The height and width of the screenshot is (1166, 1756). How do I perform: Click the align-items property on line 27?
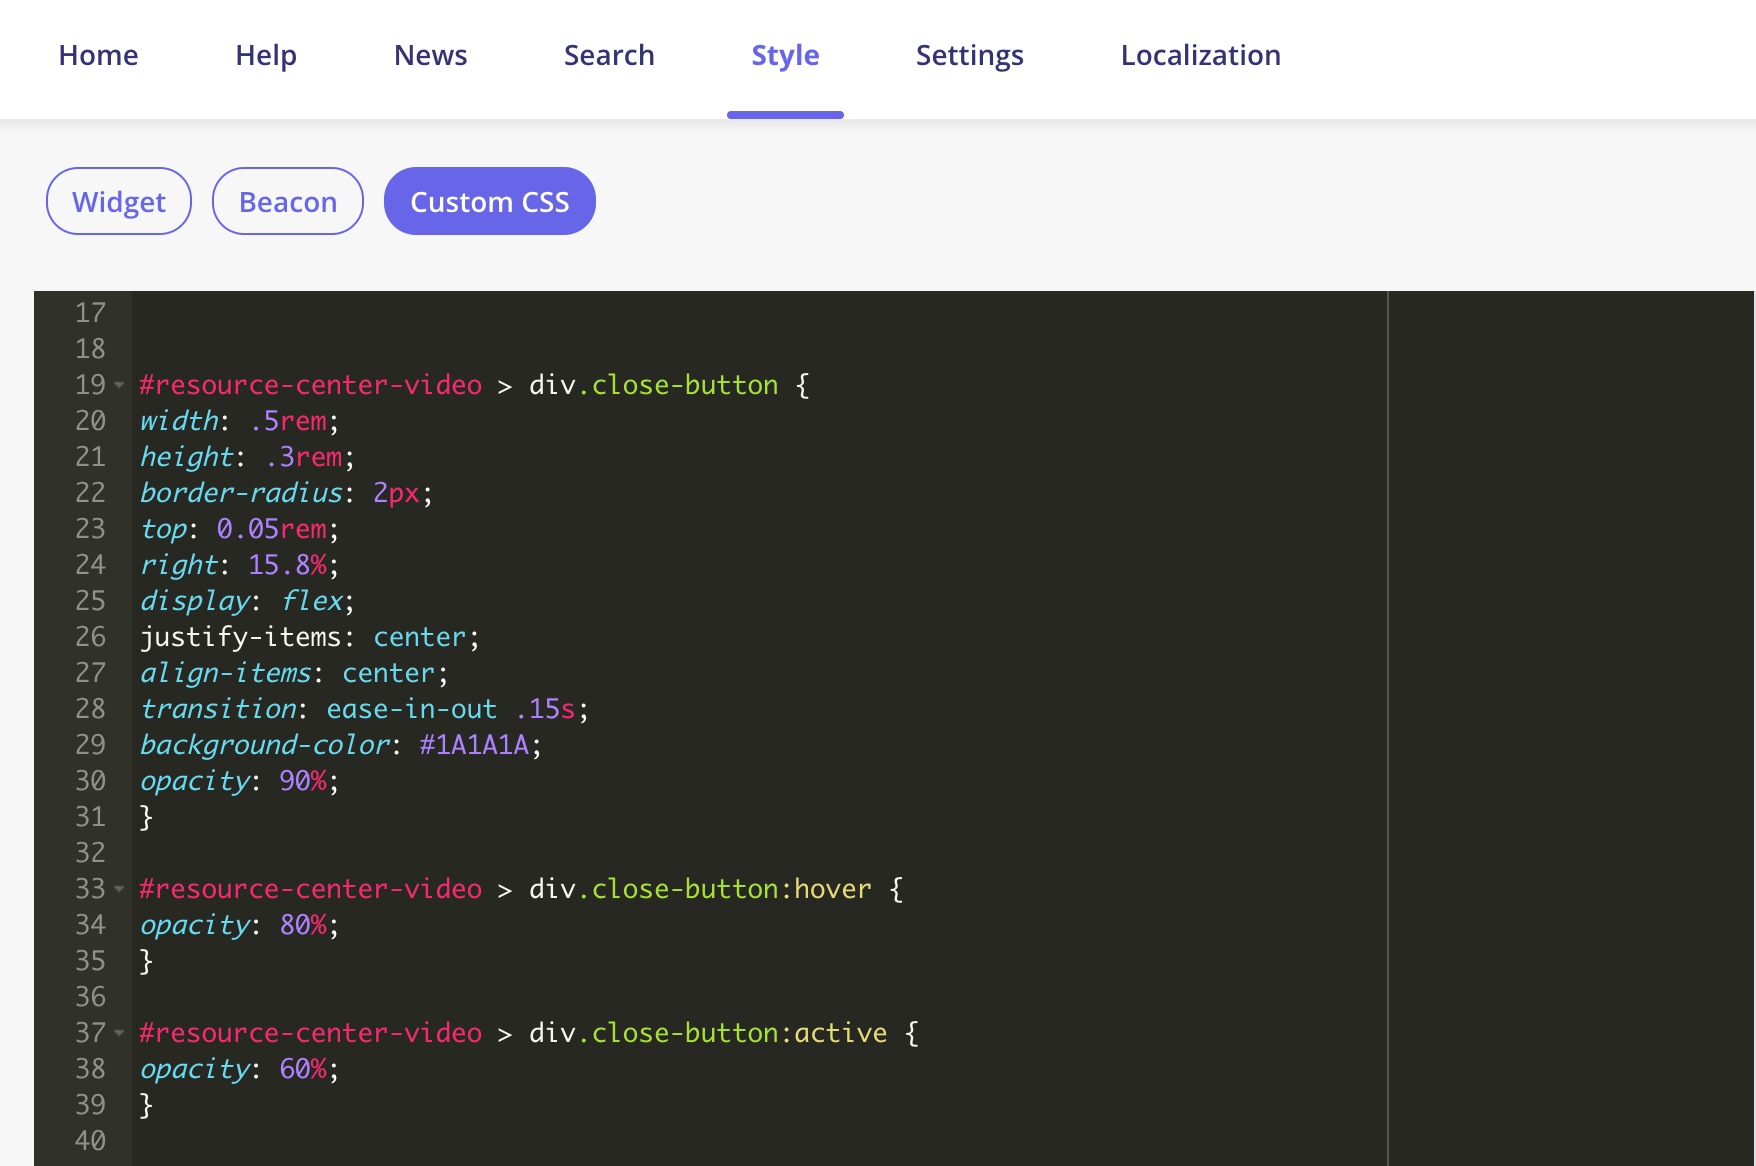pyautogui.click(x=226, y=673)
